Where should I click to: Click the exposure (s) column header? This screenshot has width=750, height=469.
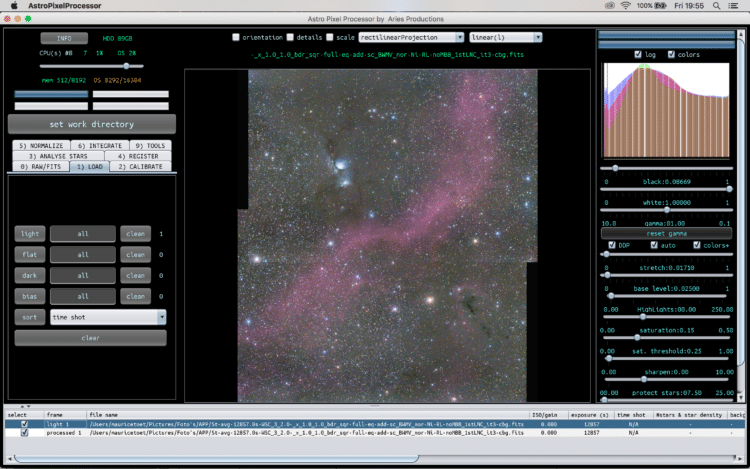tap(590, 415)
